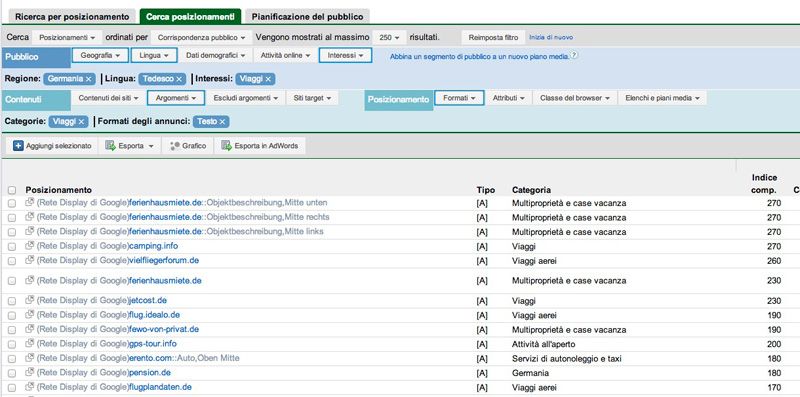Expand the Contenuti dei siti dropdown
This screenshot has height=397, width=800.
tap(108, 98)
